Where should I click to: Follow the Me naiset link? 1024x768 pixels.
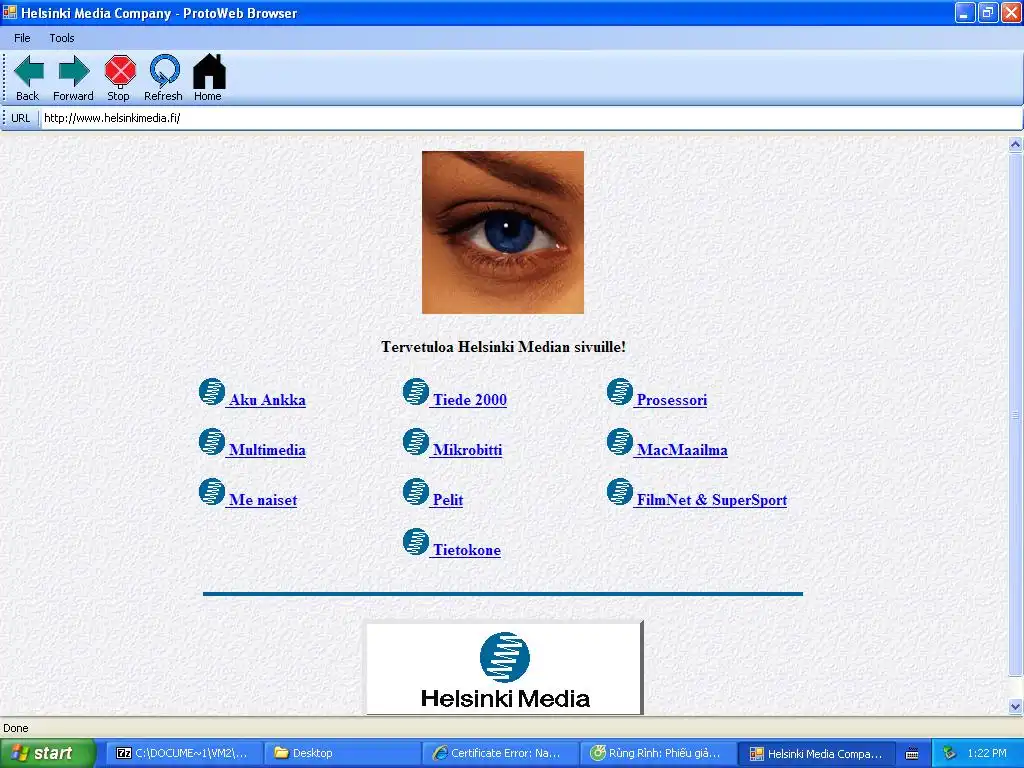pyautogui.click(x=263, y=500)
